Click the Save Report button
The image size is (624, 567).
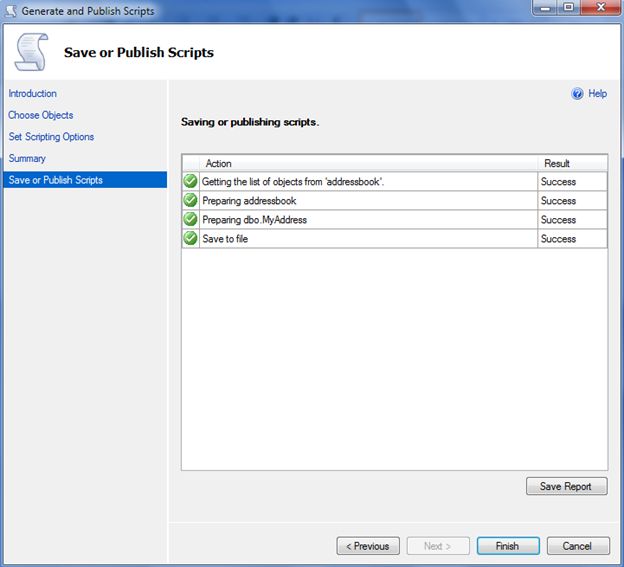click(567, 486)
